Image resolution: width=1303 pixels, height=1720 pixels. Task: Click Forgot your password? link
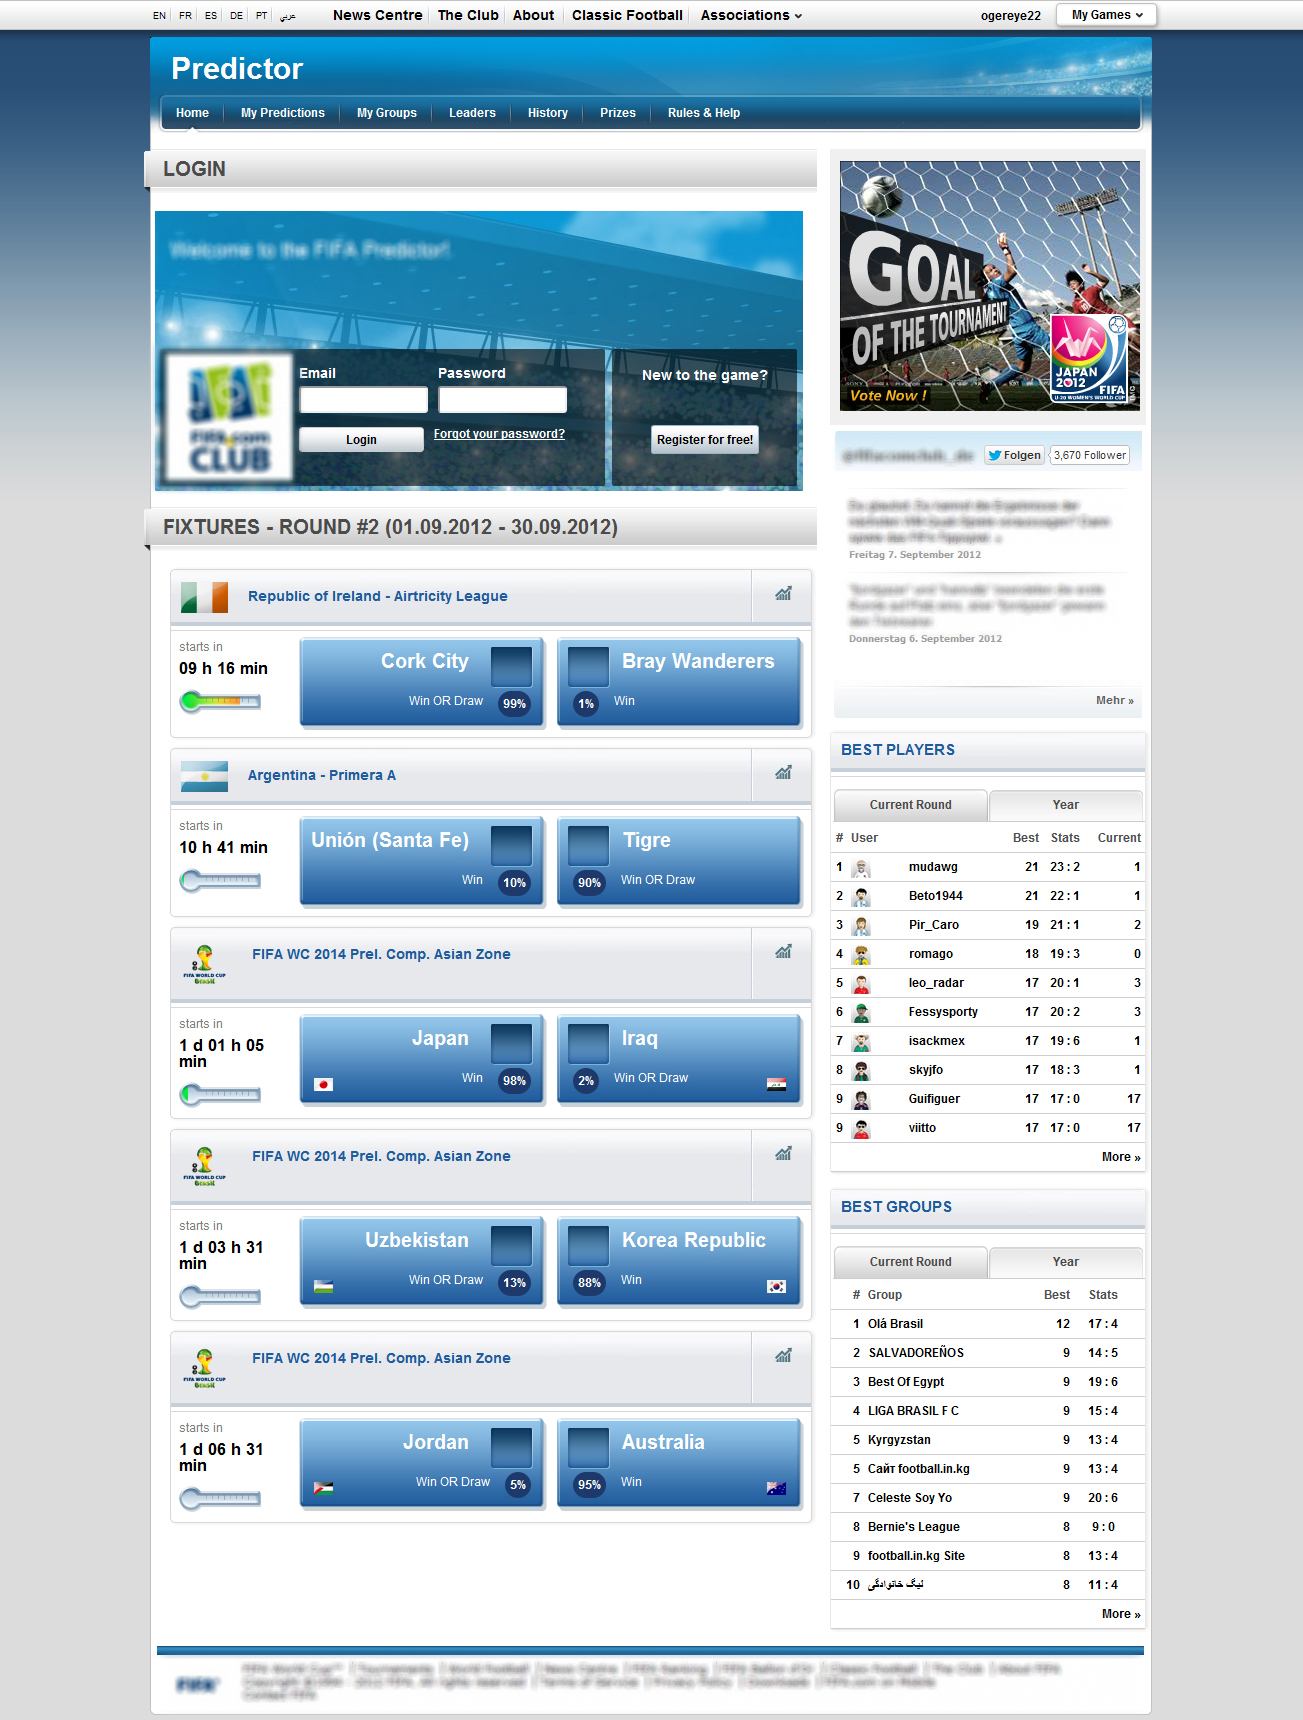[499, 434]
